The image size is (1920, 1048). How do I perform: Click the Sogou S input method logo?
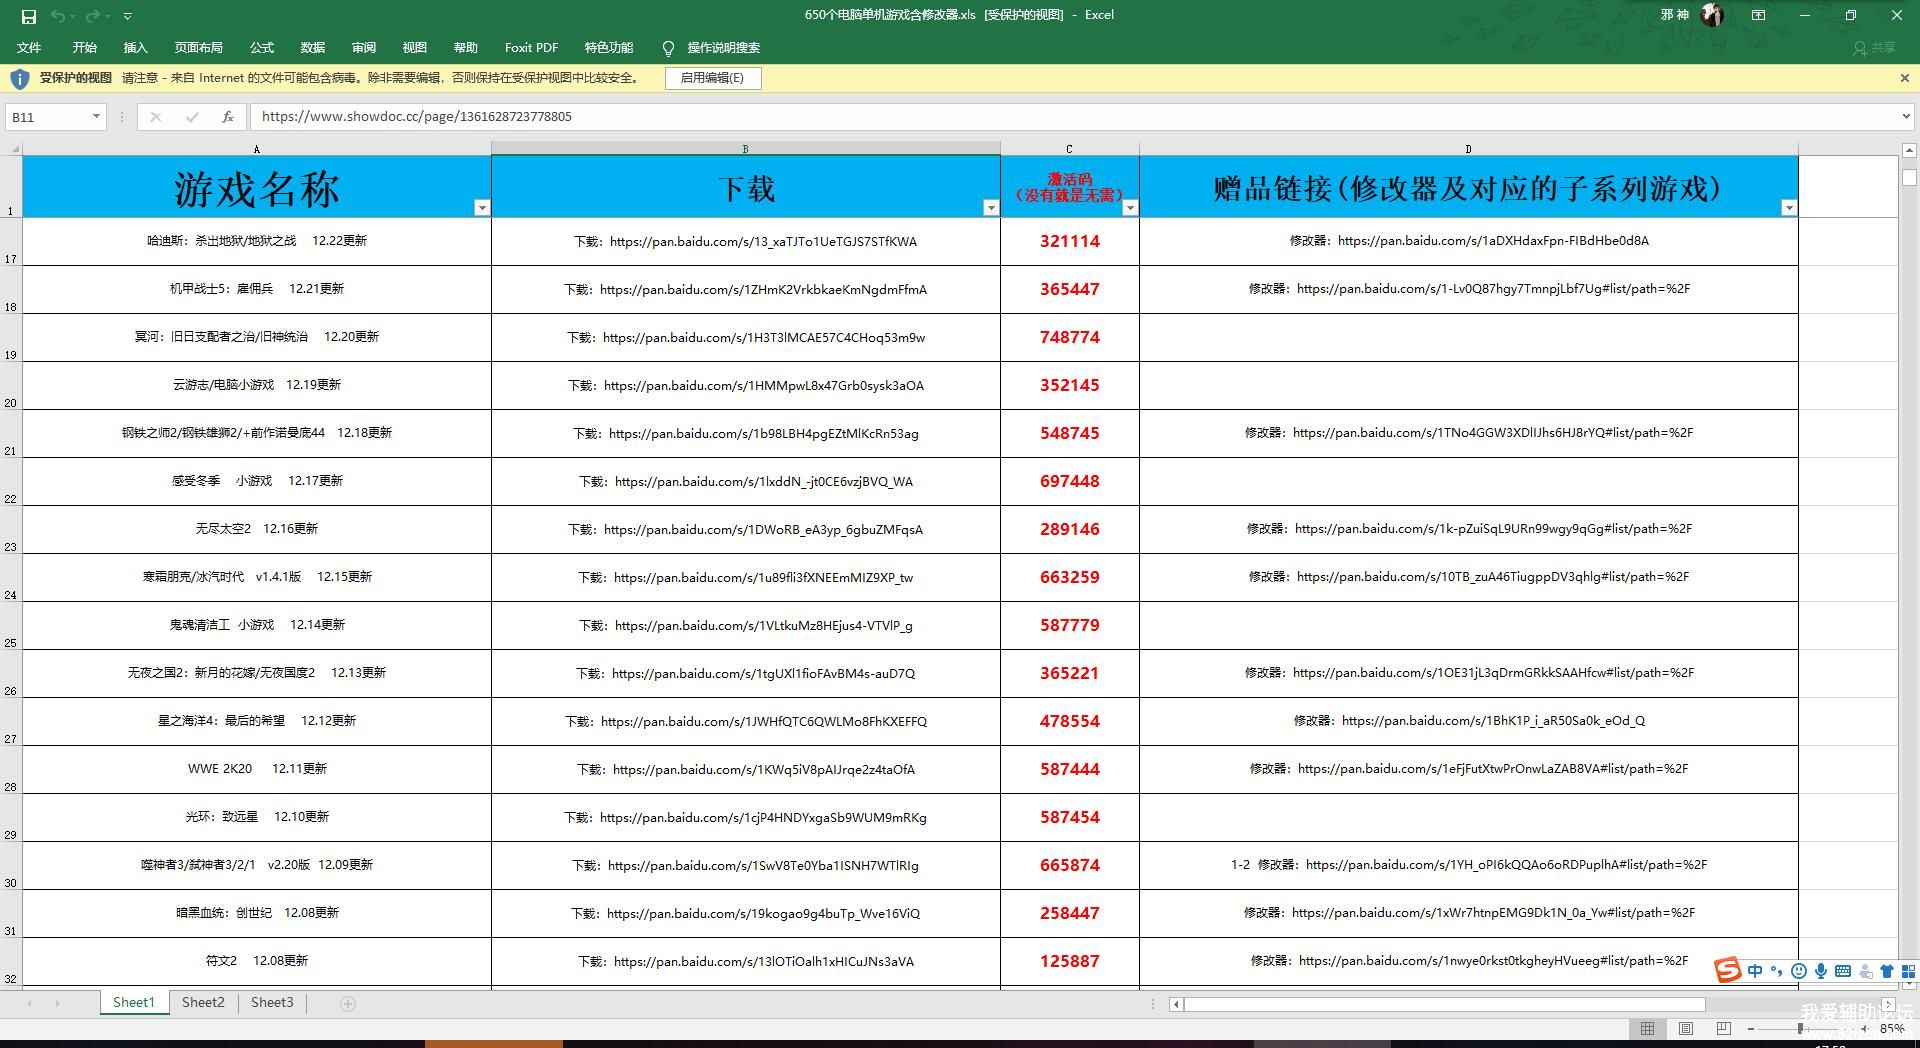click(1727, 970)
